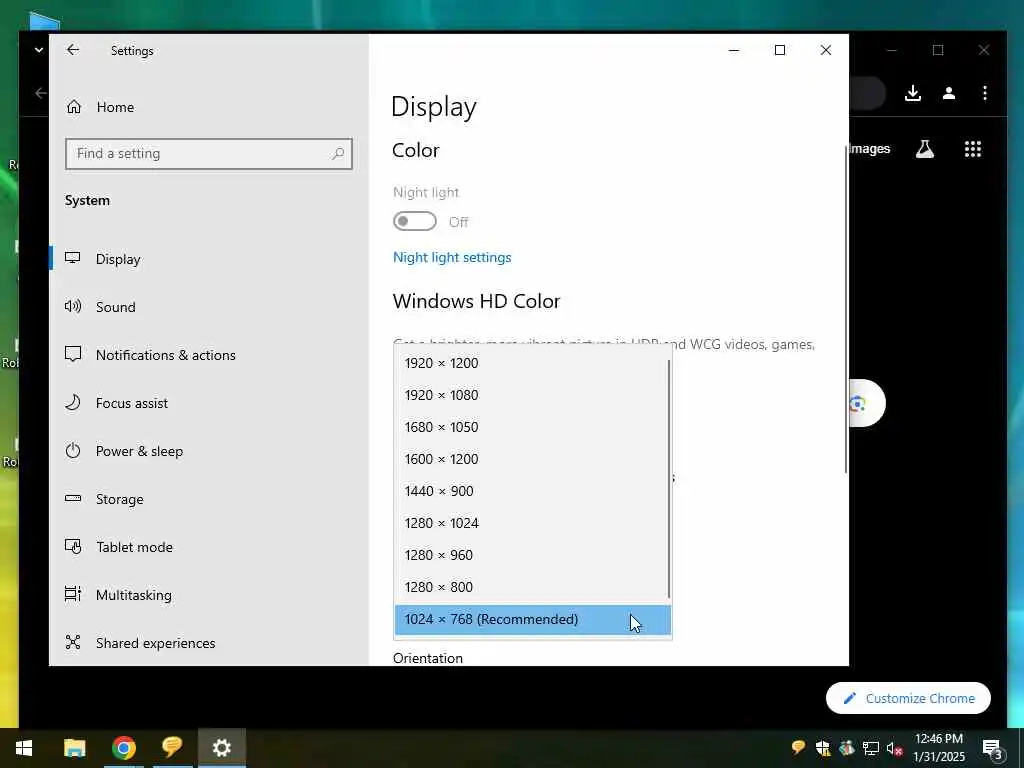Open Chrome three-dot menu
Image resolution: width=1024 pixels, height=768 pixels.
985,93
